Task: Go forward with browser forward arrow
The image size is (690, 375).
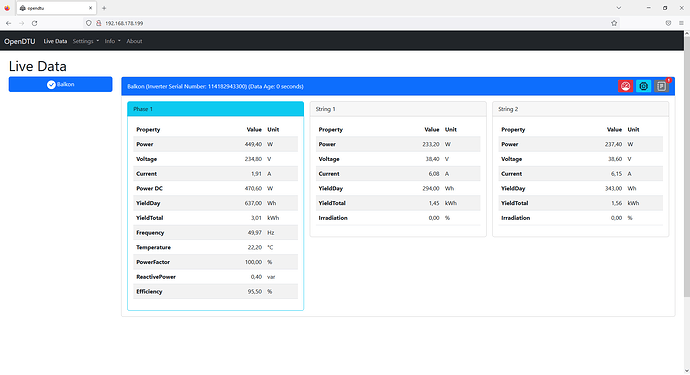Action: (x=21, y=23)
